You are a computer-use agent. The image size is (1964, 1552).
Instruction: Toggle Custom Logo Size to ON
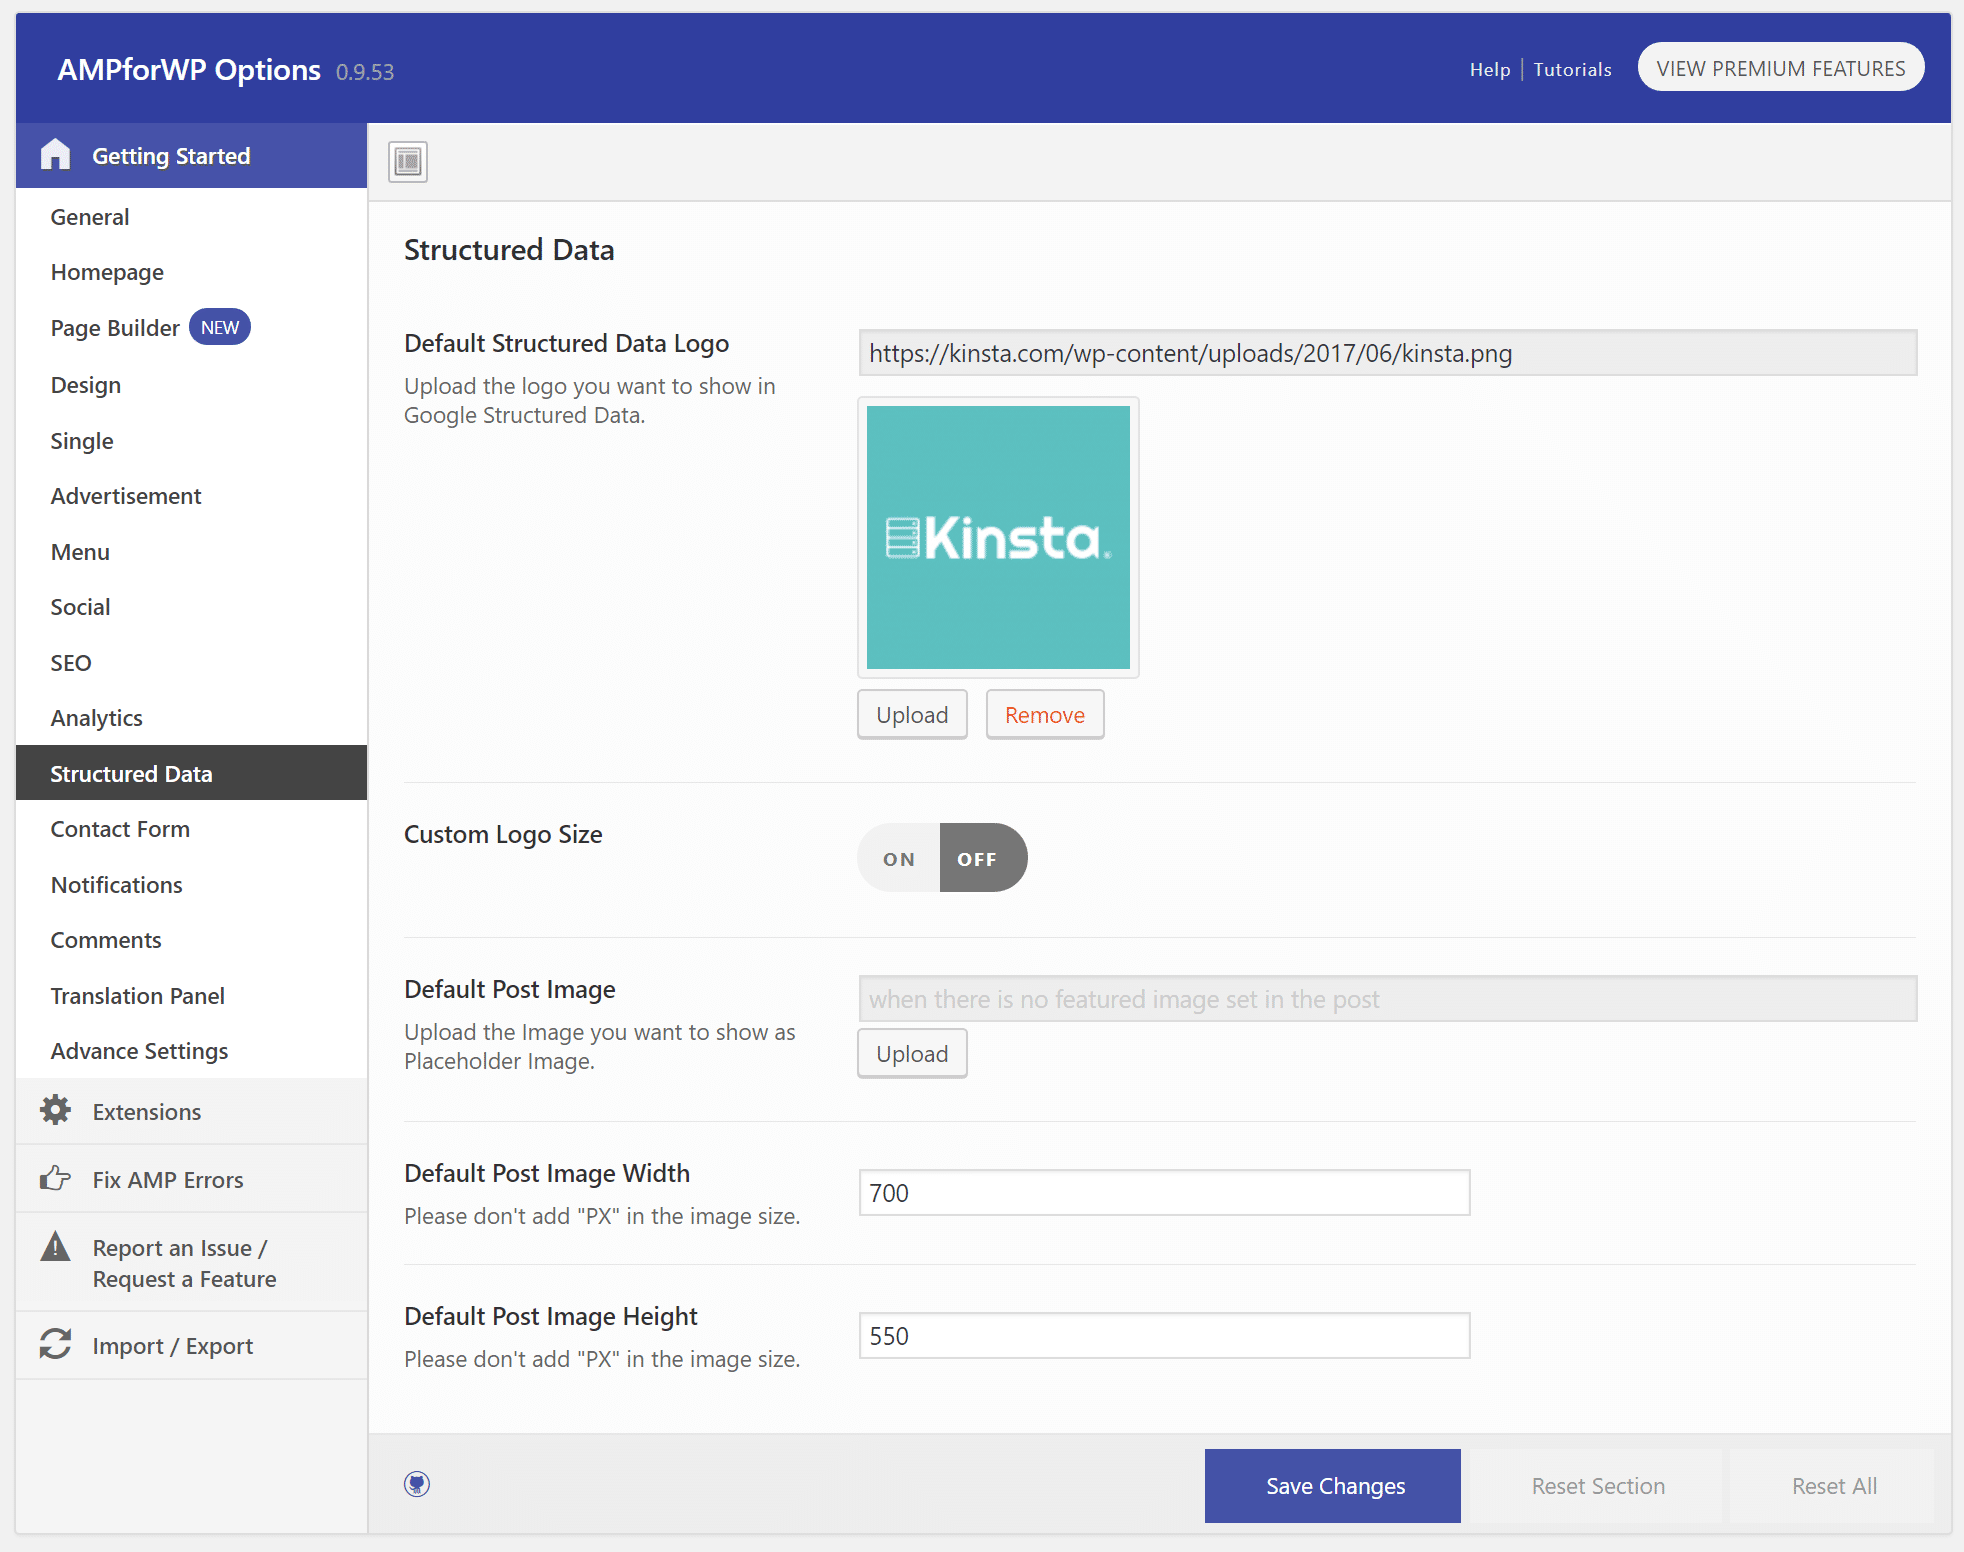898,857
